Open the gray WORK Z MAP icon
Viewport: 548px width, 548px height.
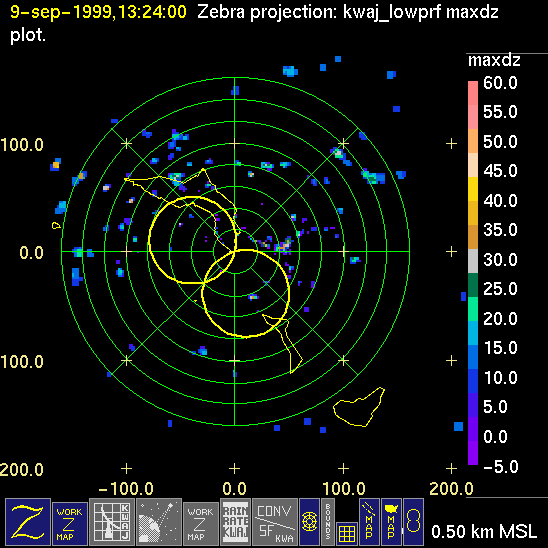pos(201,524)
